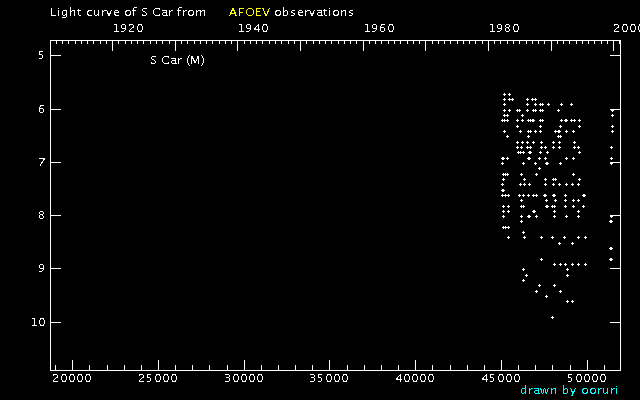This screenshot has width=640, height=400.
Task: Click the 45000 Julian date axis label
Action: point(501,377)
